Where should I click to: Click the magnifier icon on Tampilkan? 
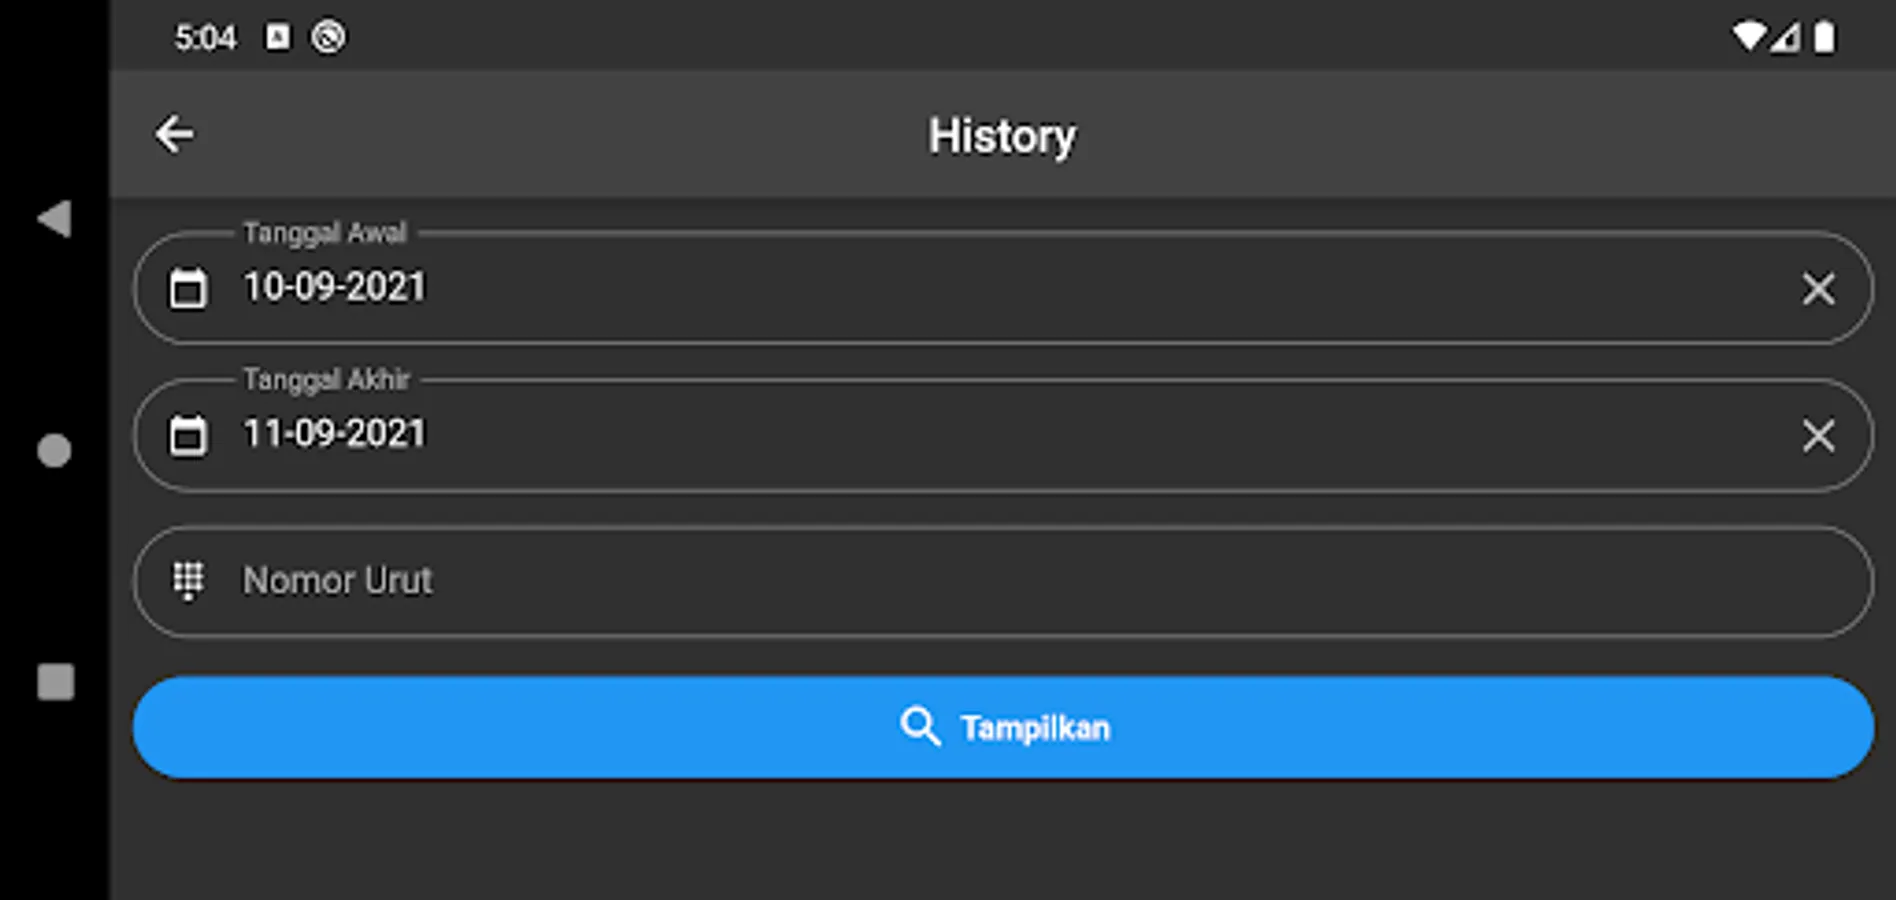[x=920, y=726]
